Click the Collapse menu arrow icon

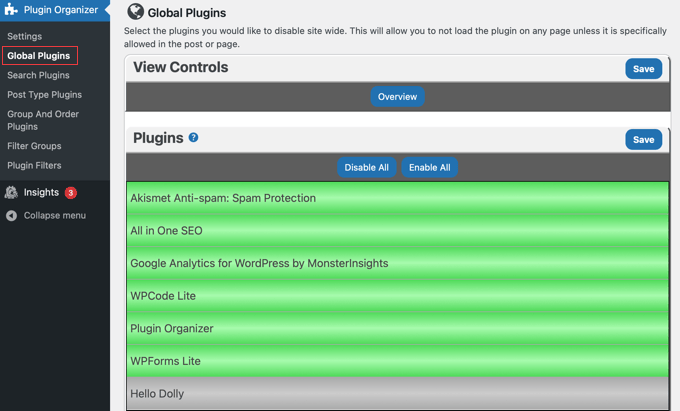pos(12,215)
